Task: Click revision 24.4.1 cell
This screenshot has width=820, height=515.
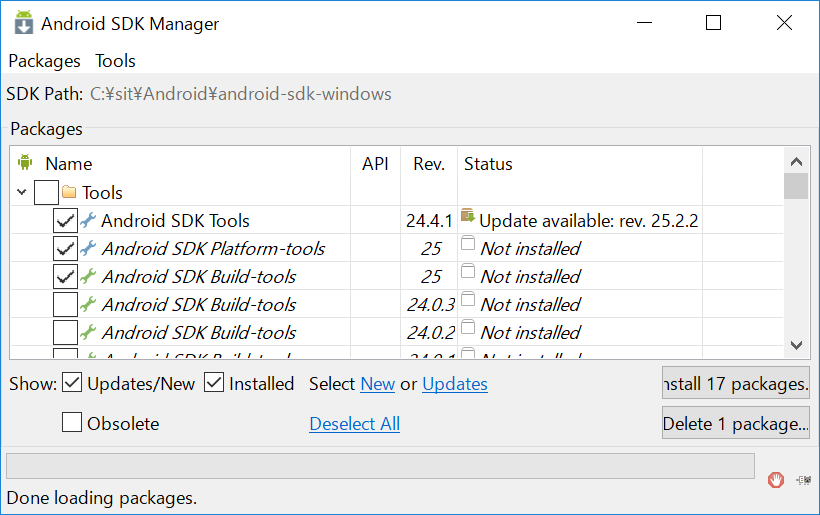Action: pos(429,221)
